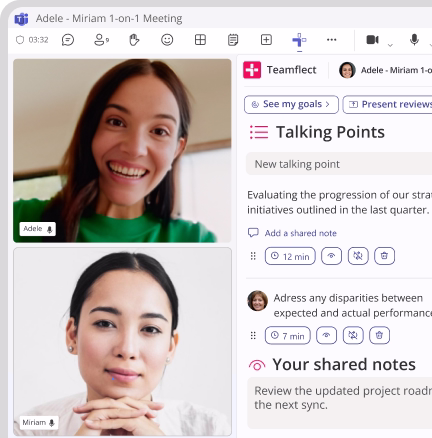This screenshot has width=432, height=438.
Task: Click Adress any disparities talking point text
Action: pos(353,305)
